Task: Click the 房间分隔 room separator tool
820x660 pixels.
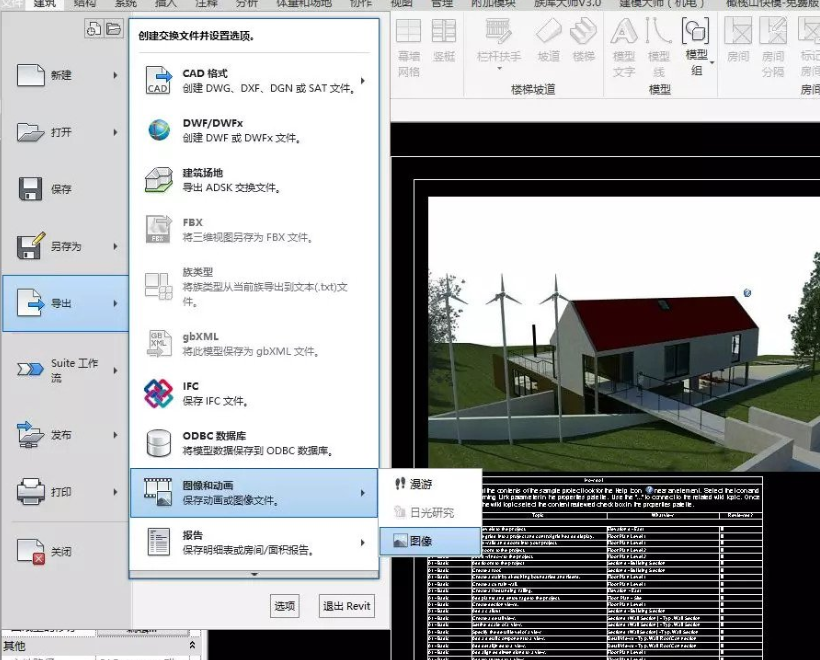Action: pos(773,48)
